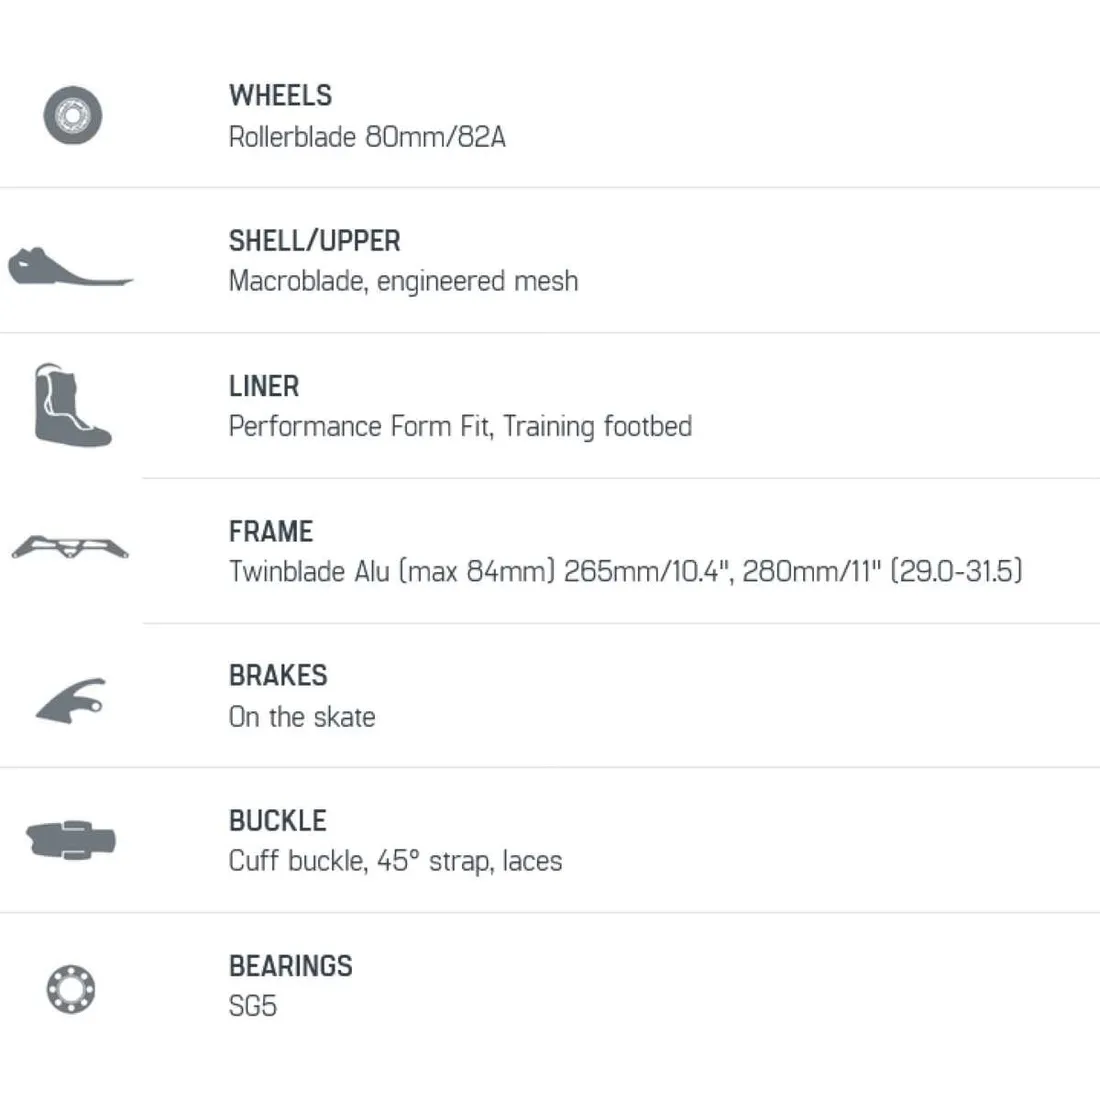
Task: Click the bearings ring icon
Action: click(71, 988)
